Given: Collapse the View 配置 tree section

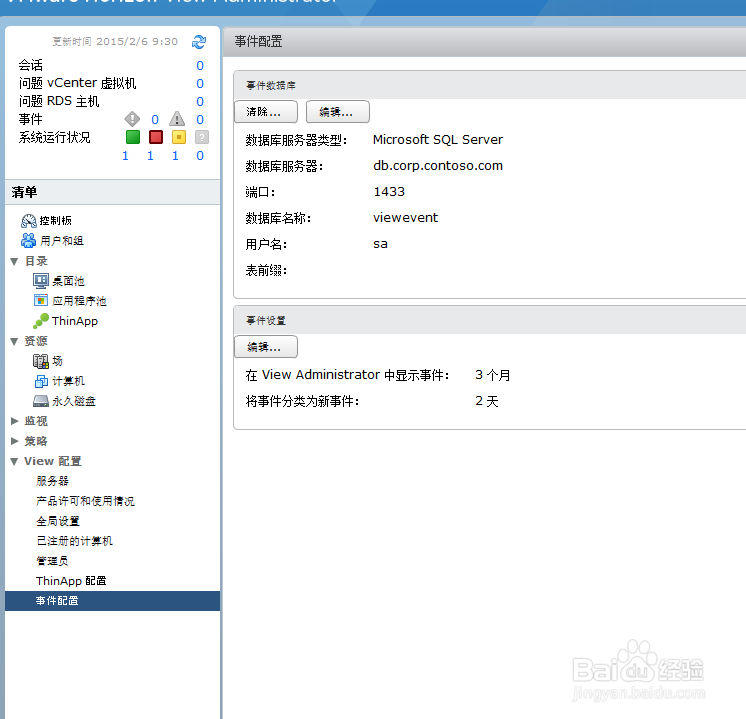Looking at the screenshot, I should tap(14, 461).
